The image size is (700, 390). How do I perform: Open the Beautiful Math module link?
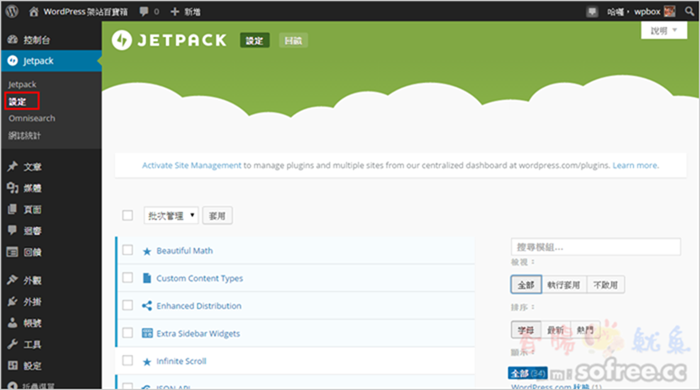pyautogui.click(x=184, y=251)
